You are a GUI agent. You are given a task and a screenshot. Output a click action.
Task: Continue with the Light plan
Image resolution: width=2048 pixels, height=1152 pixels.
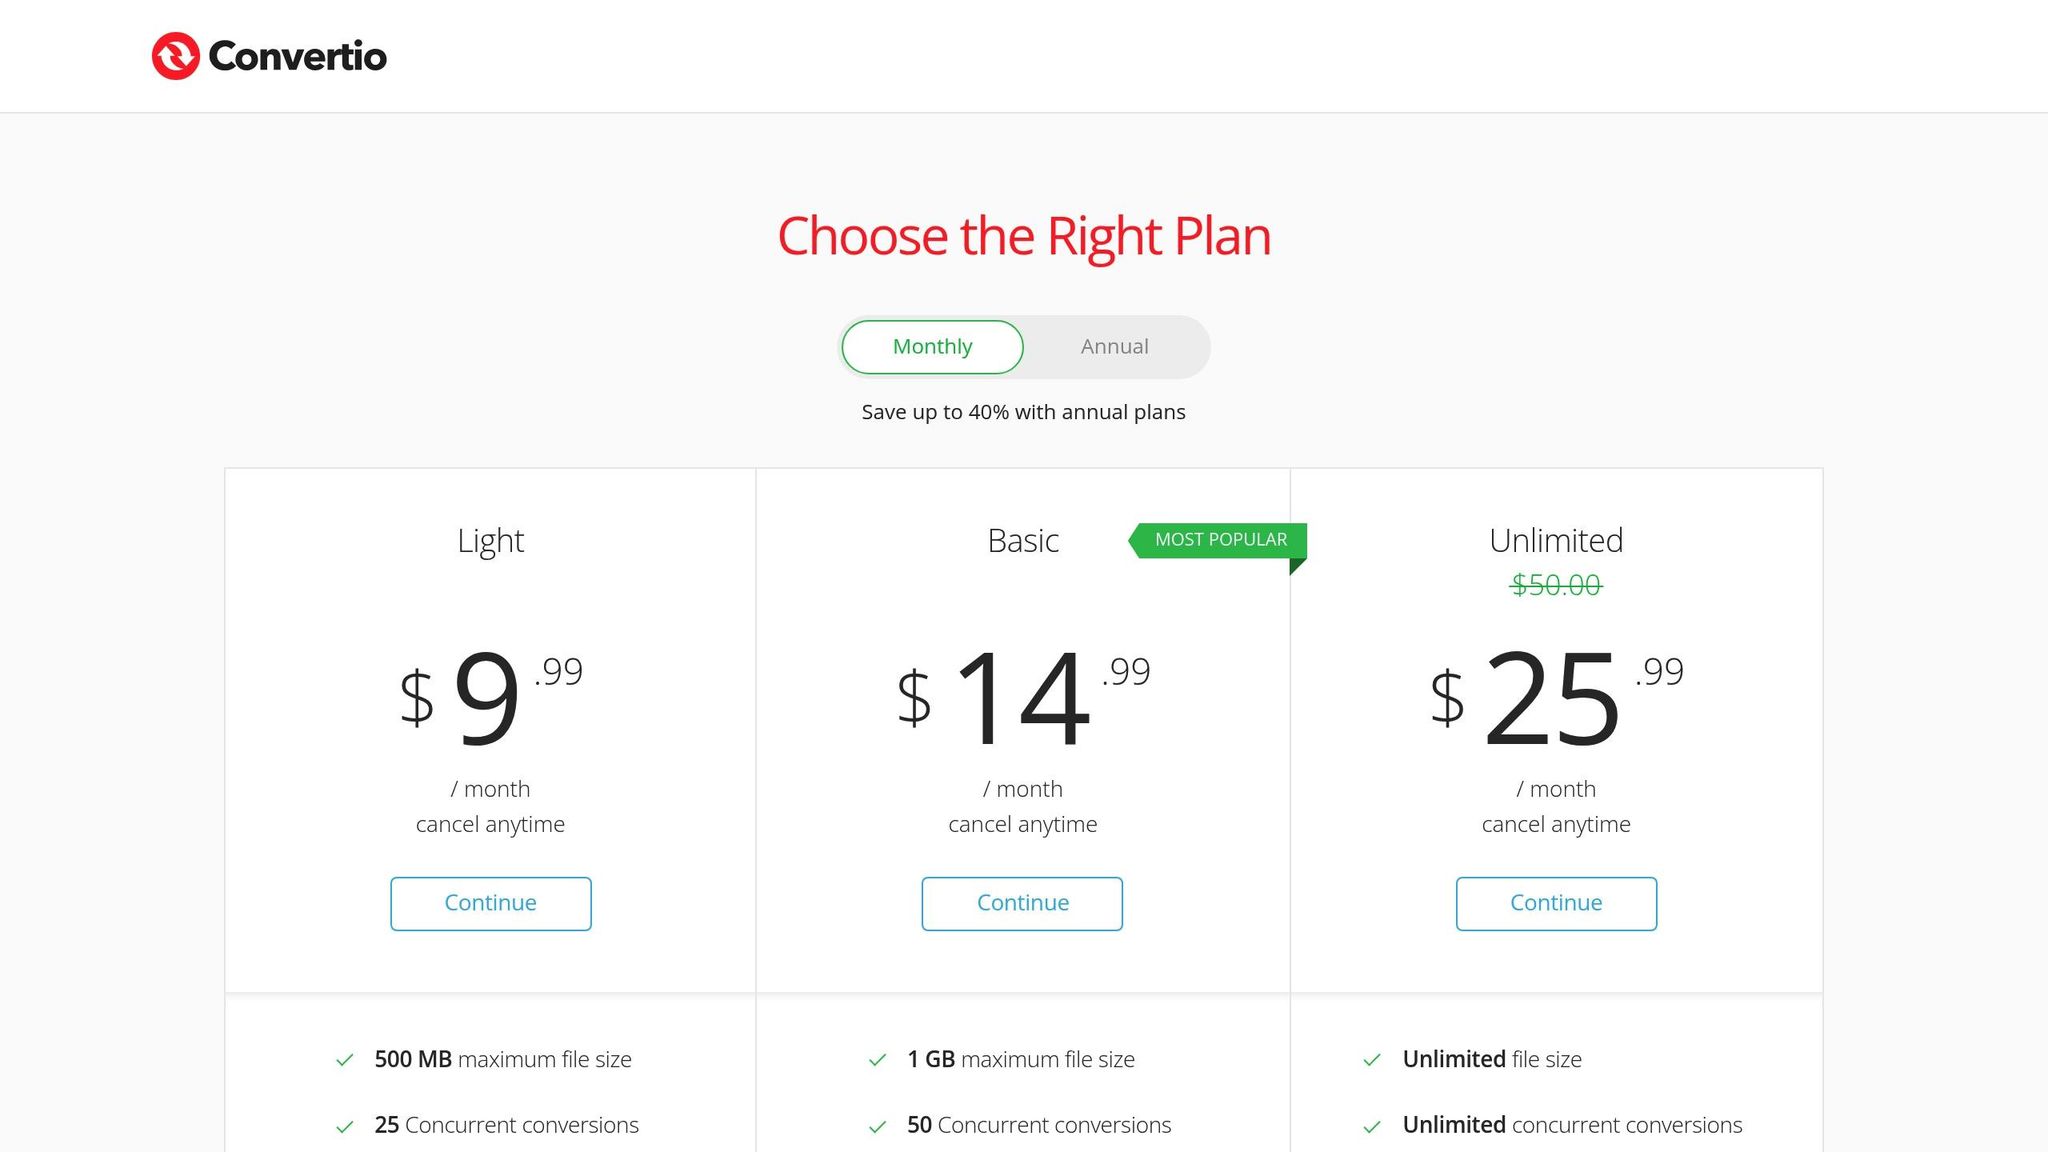(491, 903)
